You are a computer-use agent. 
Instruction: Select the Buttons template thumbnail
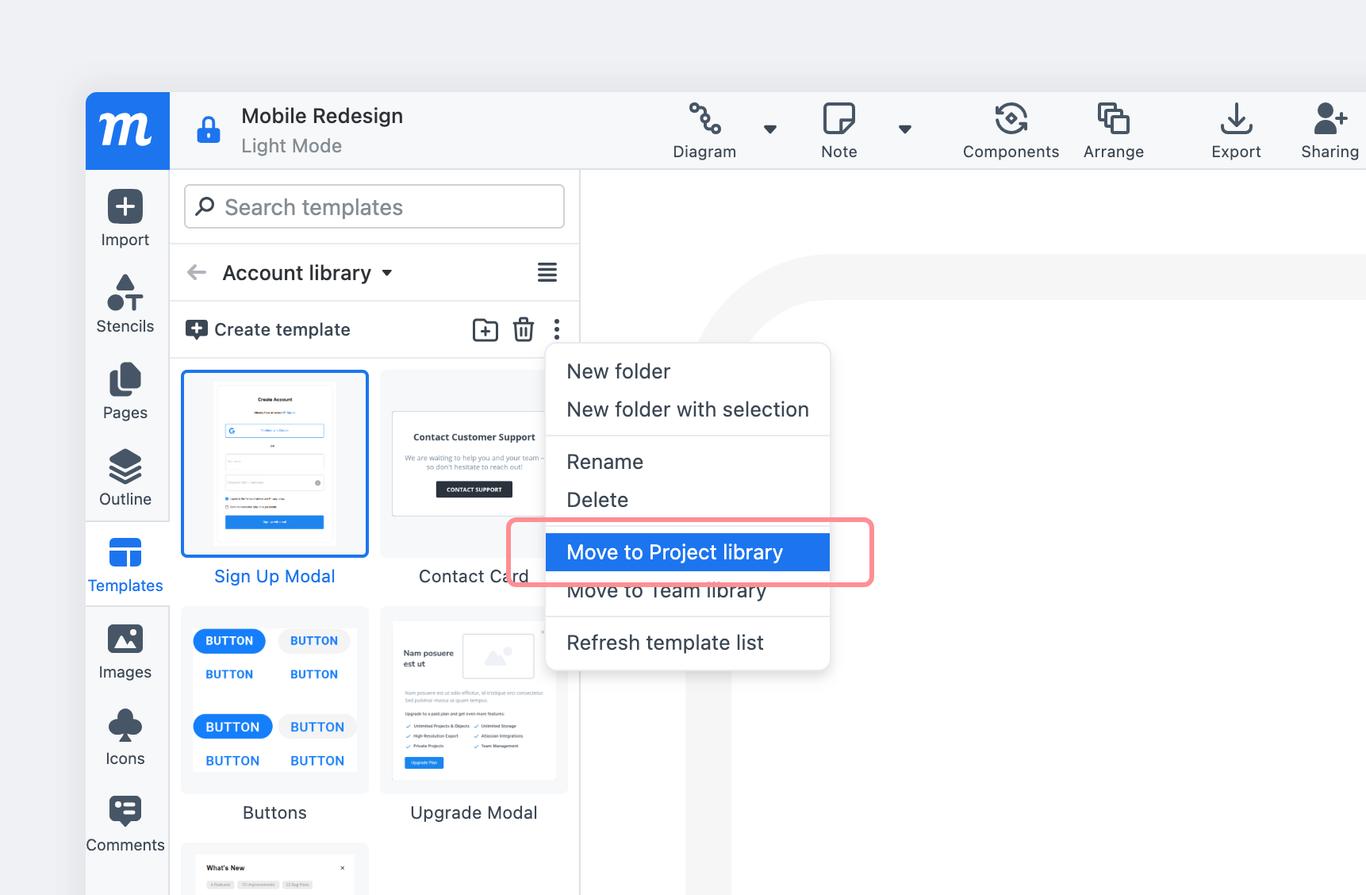click(x=275, y=700)
